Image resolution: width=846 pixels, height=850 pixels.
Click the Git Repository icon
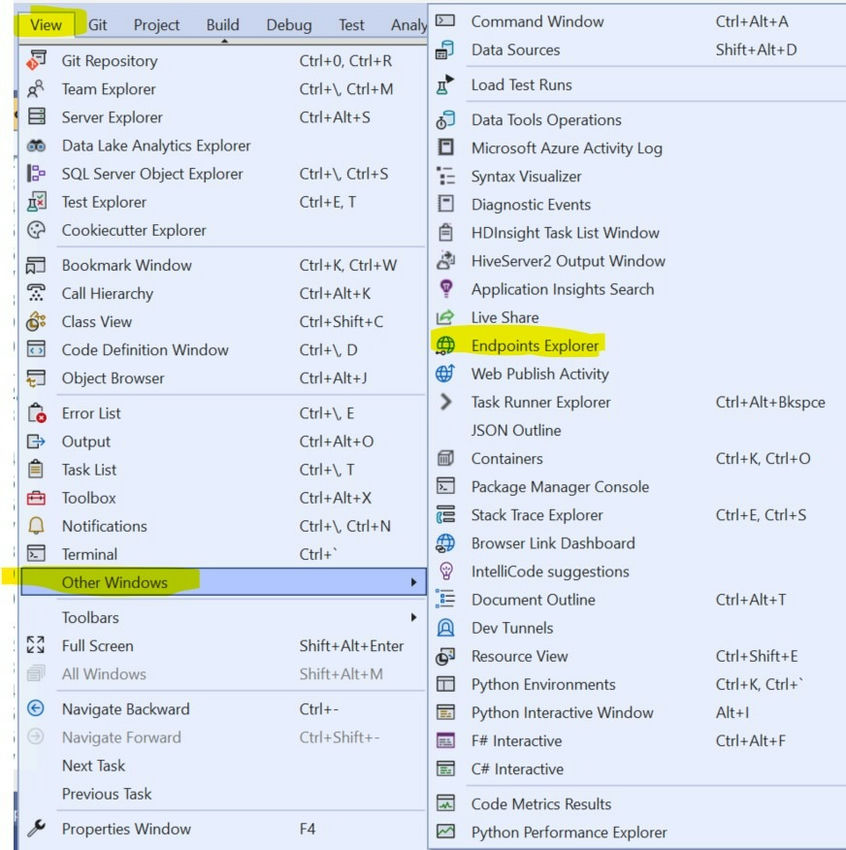pos(38,61)
